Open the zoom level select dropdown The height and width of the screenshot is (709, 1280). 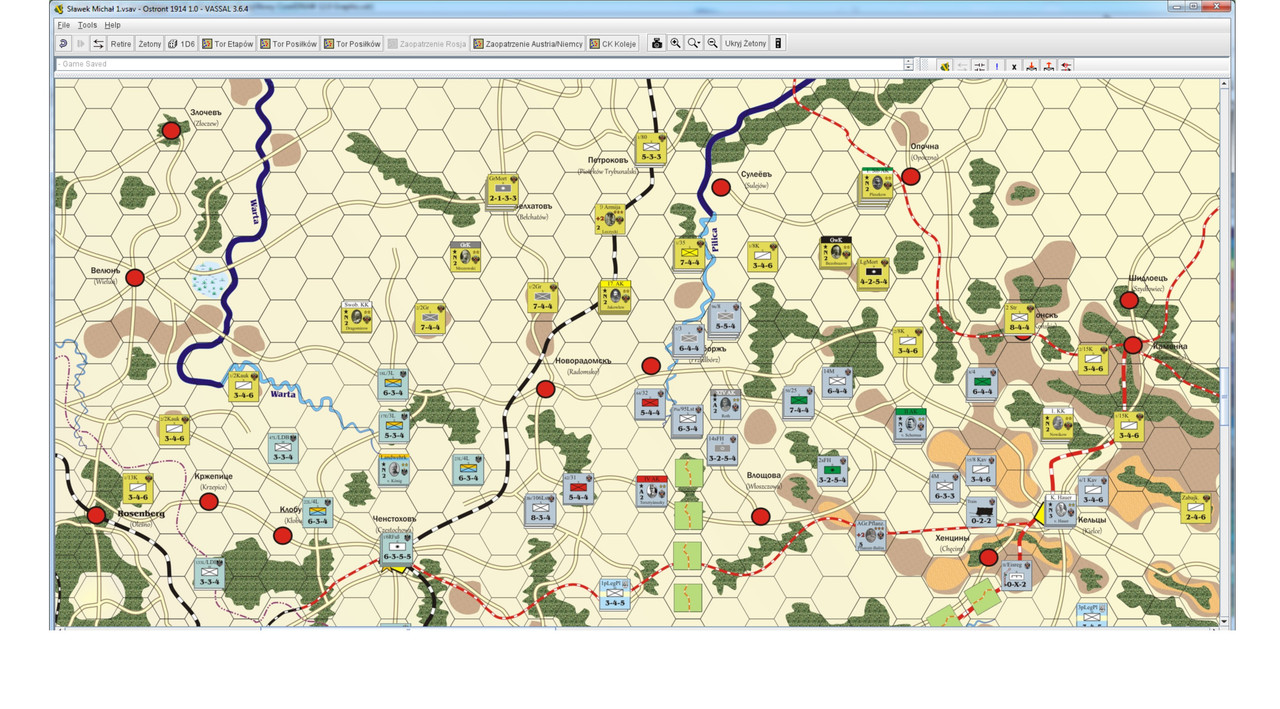pyautogui.click(x=694, y=44)
